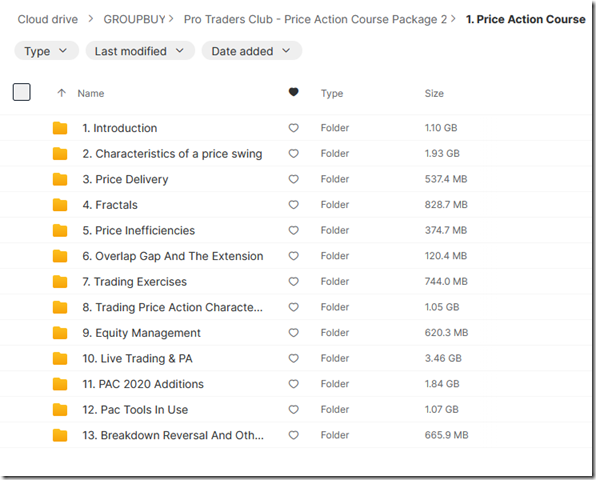Click the 1.10 GB size value
596x480 pixels.
coord(441,128)
